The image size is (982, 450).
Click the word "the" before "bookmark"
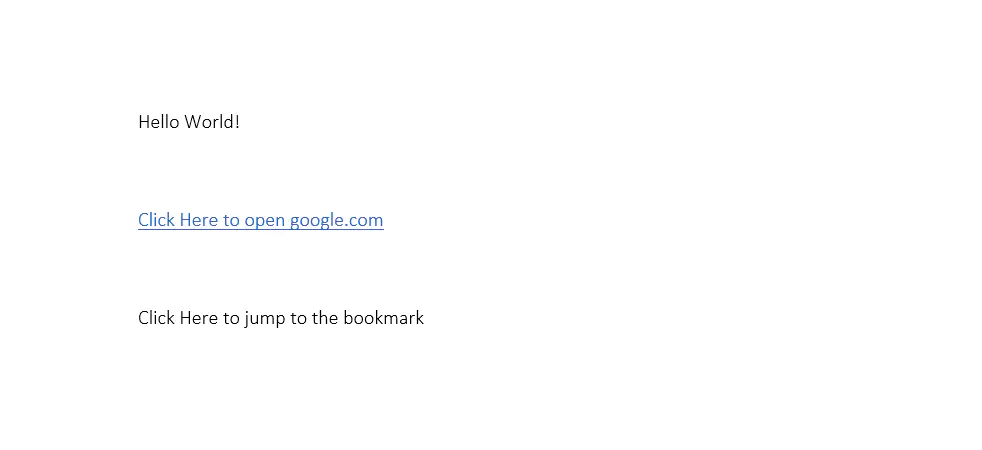coord(325,318)
